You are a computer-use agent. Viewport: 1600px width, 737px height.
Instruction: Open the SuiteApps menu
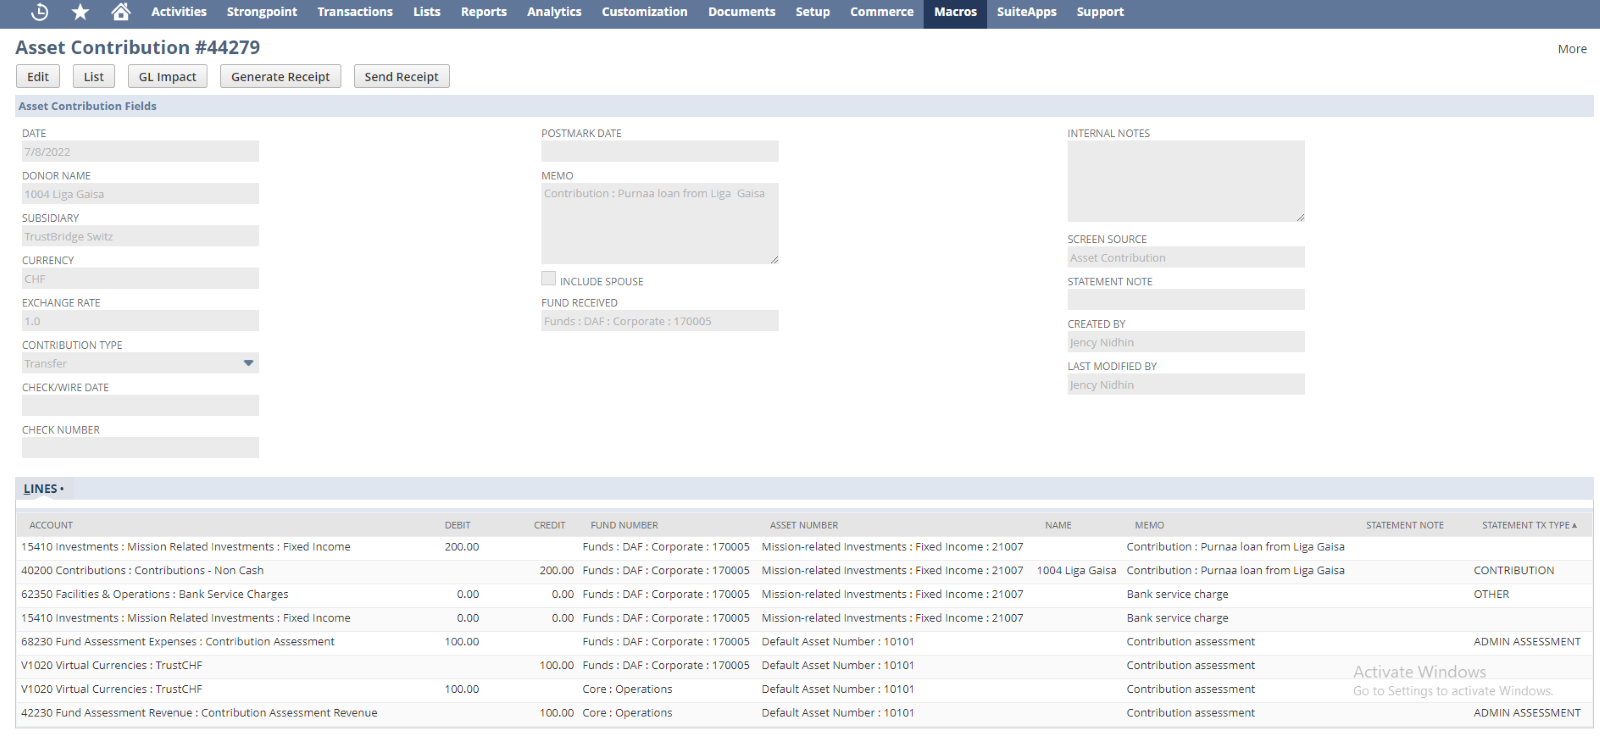tap(1026, 12)
